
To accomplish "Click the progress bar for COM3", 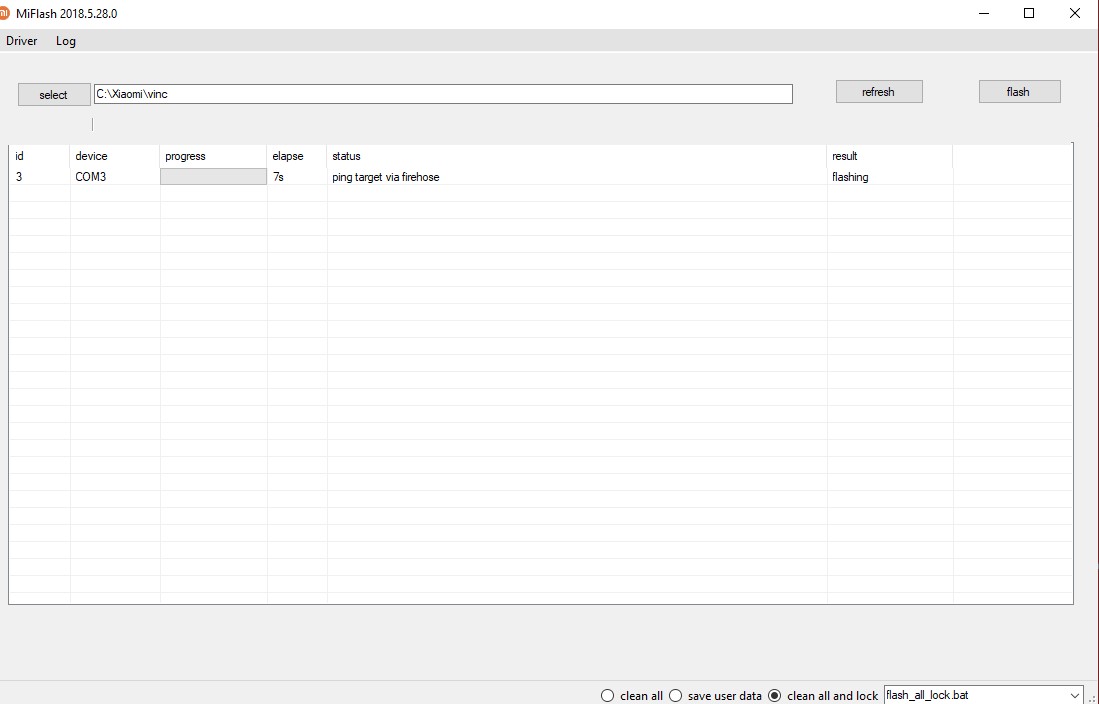I will [213, 177].
